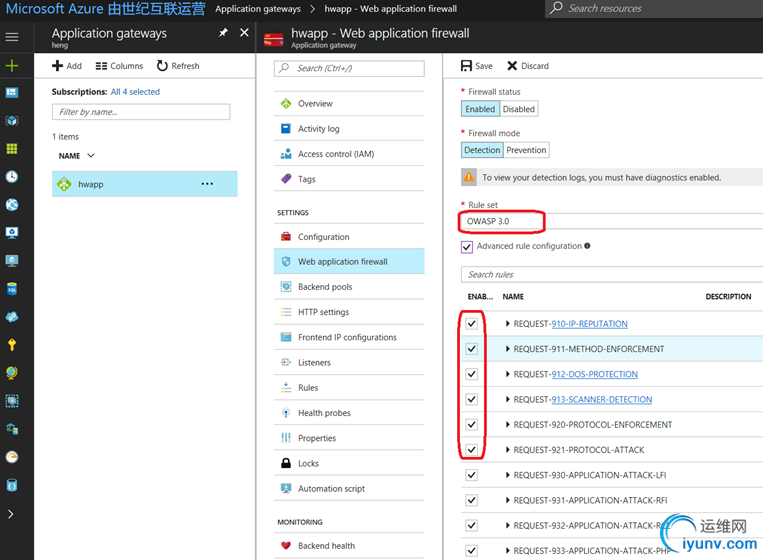Click the Advanced rule configuration info icon
Screen dimensions: 763x560
coord(587,246)
